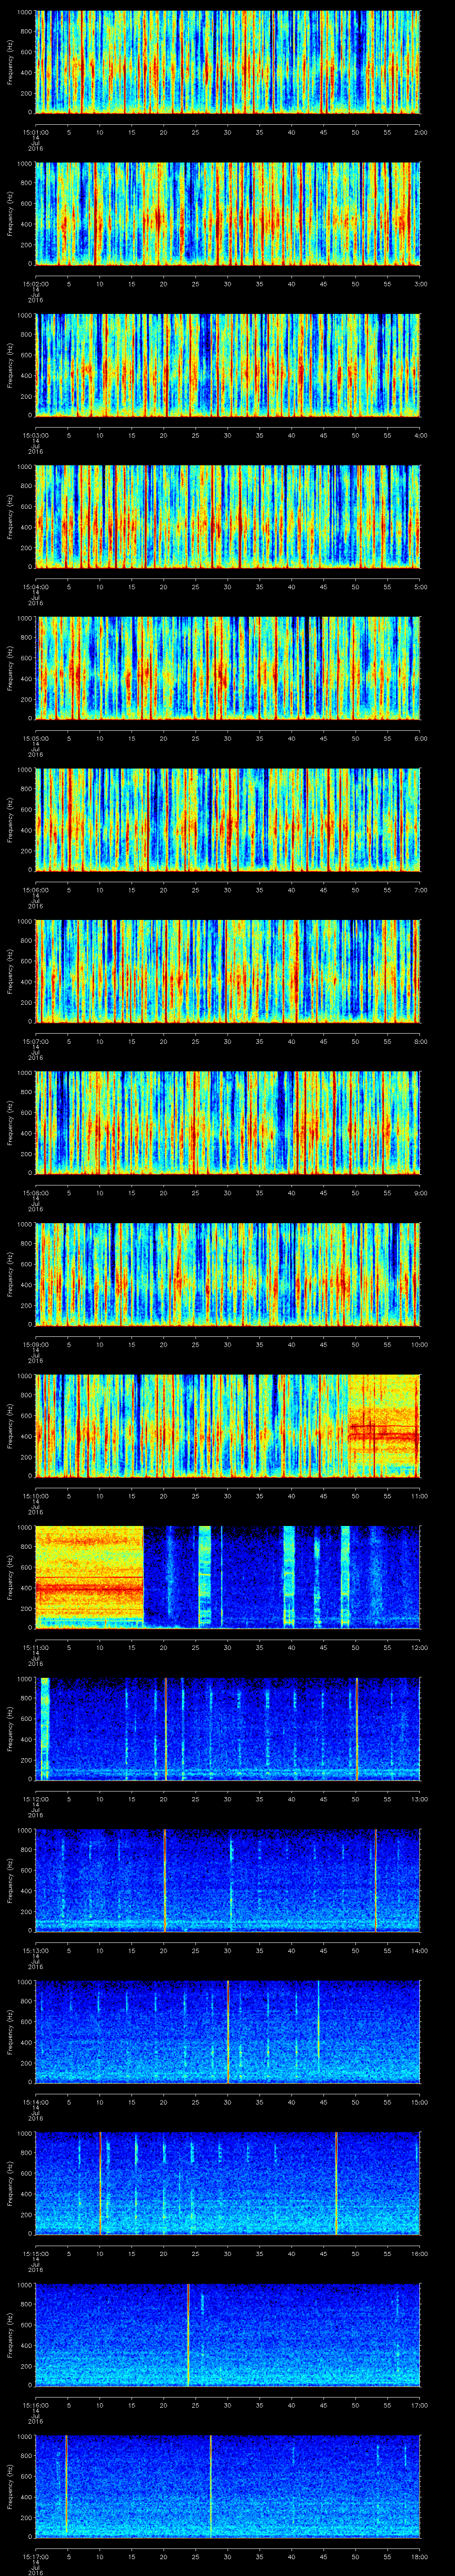Click the red vertical spike at 20 s in the 15:13:00 panel
455x2576 pixels.
tap(164, 1880)
